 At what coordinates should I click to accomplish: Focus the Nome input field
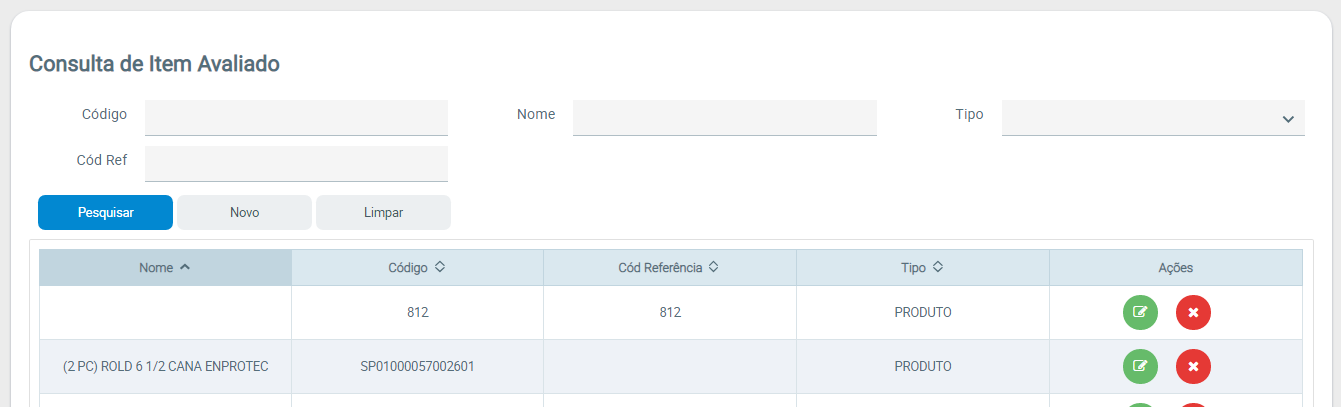(724, 118)
